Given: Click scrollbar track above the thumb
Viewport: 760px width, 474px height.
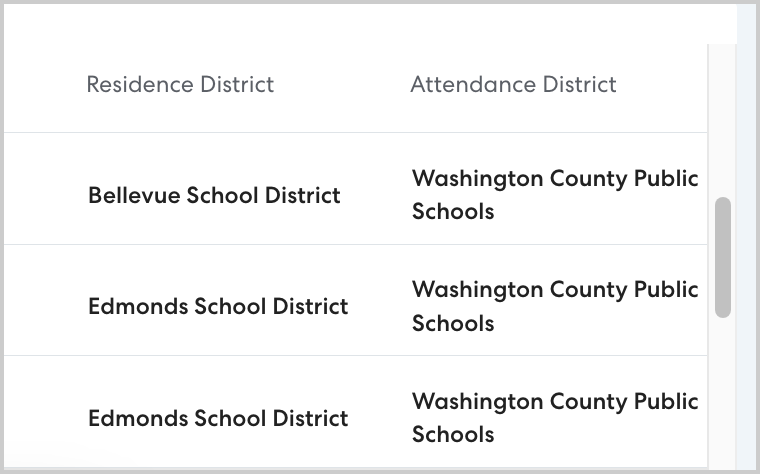Looking at the screenshot, I should tap(723, 120).
